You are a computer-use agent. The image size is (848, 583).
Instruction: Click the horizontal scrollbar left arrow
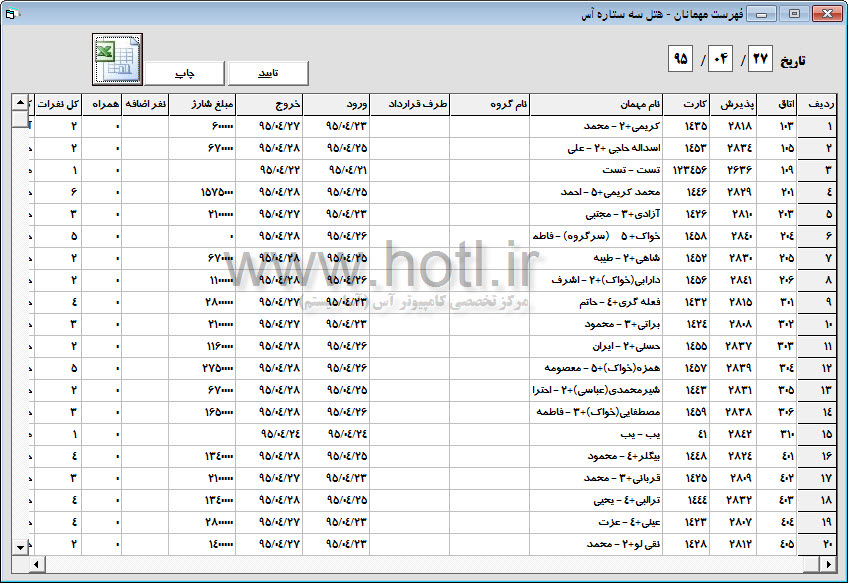(x=36, y=565)
